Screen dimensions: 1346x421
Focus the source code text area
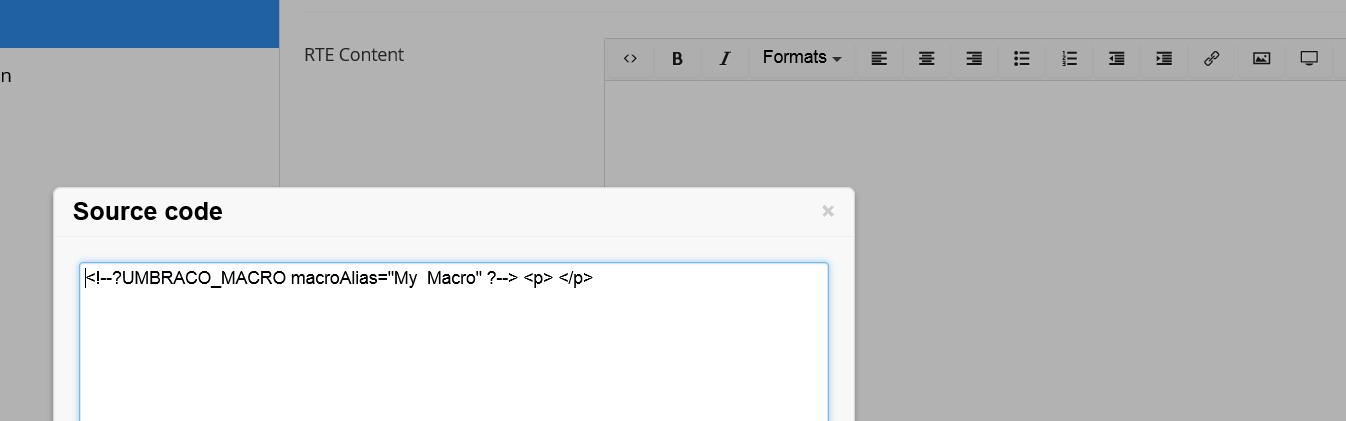[454, 341]
